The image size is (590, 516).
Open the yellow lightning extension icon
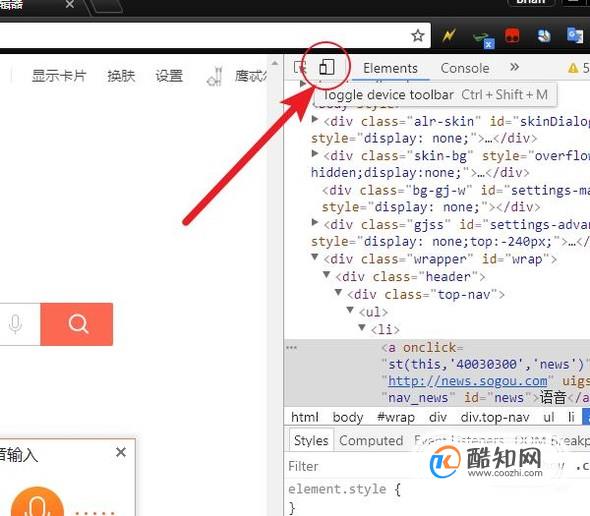tap(449, 36)
